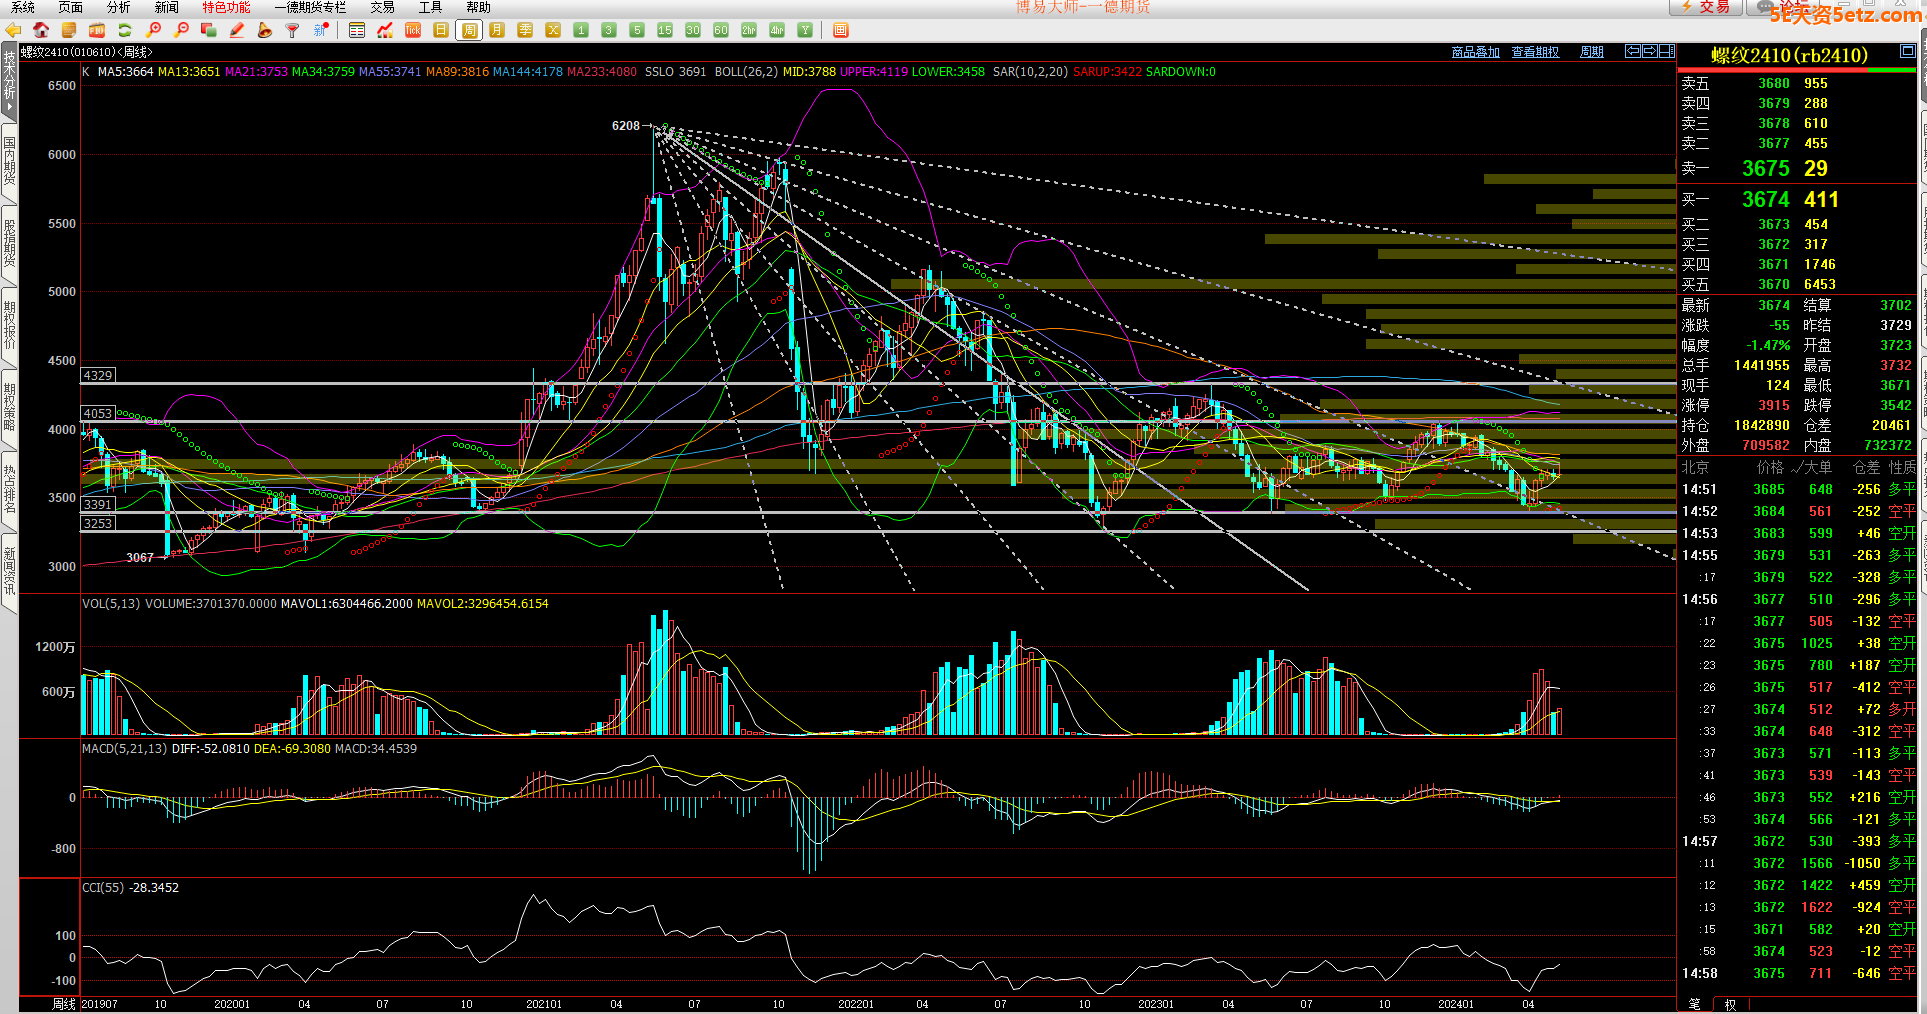The image size is (1927, 1014).
Task: Open the 分析 menu
Action: [x=118, y=7]
